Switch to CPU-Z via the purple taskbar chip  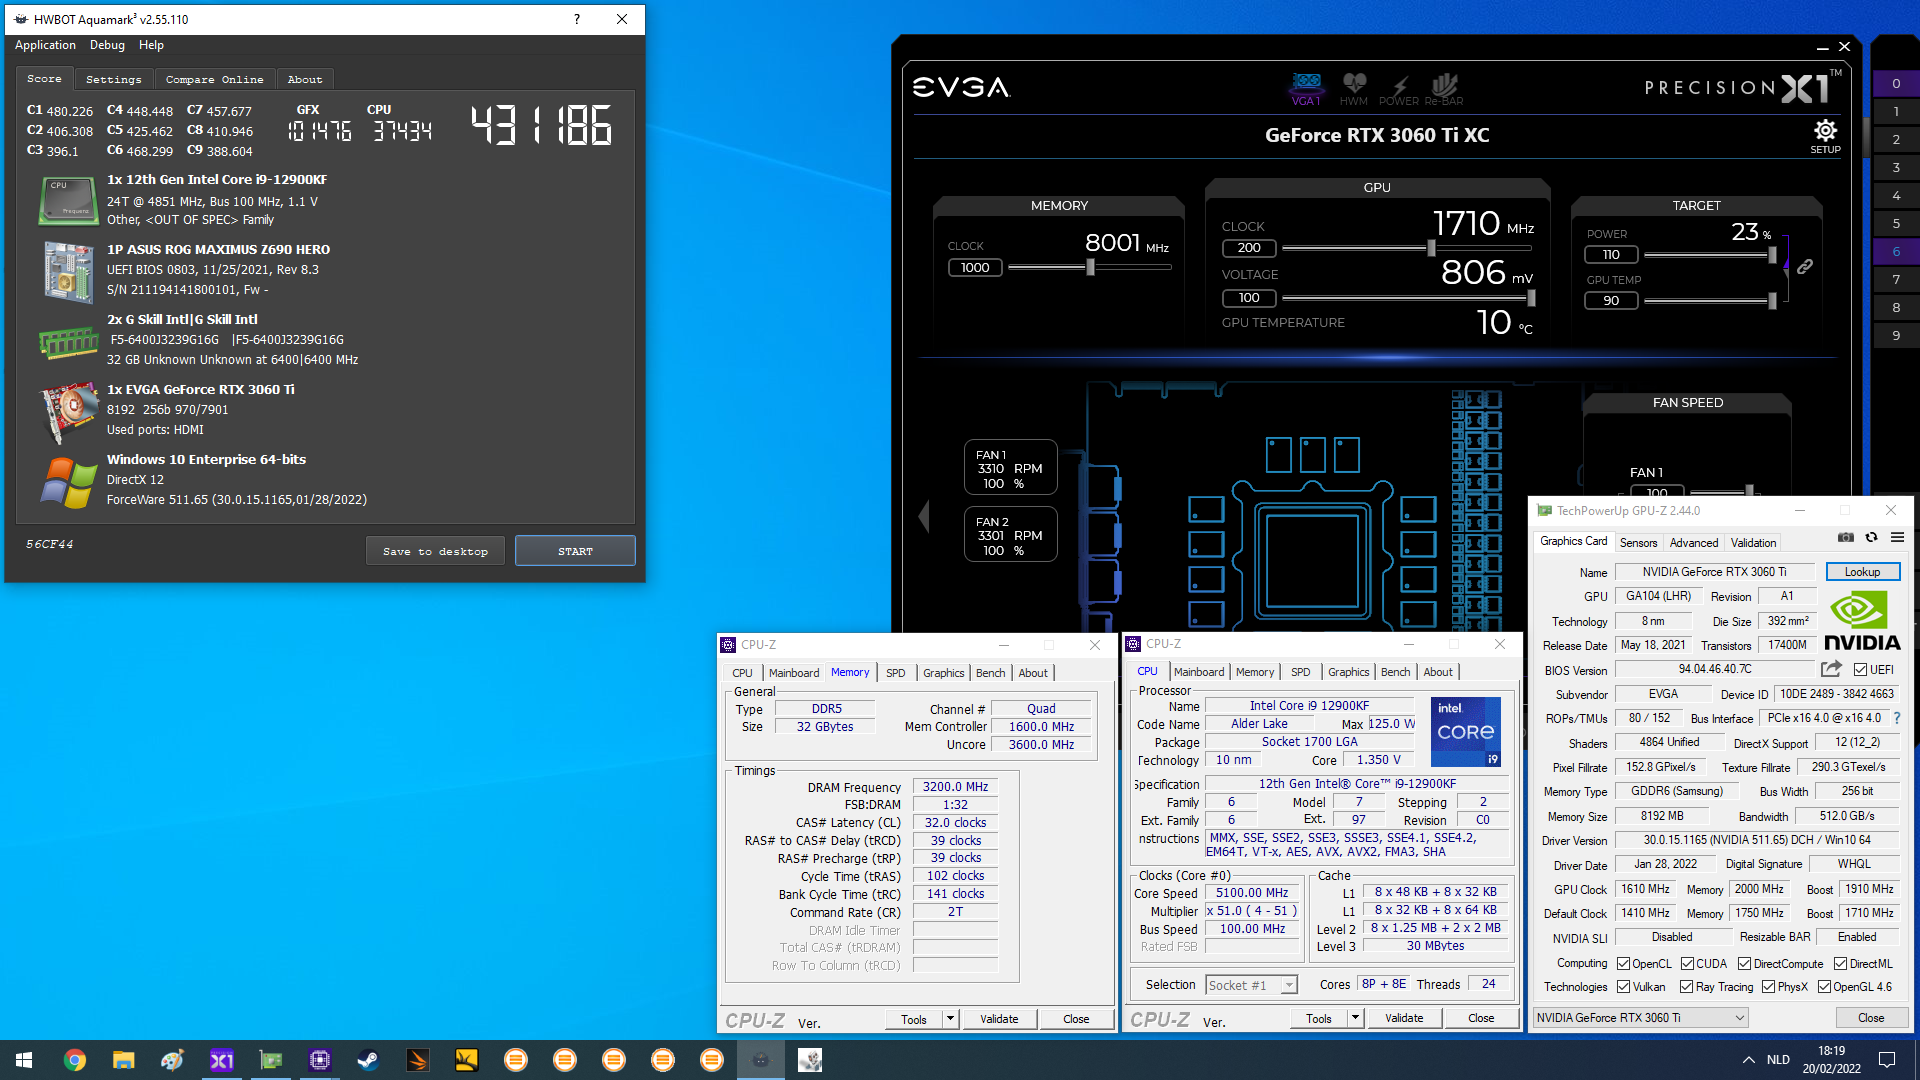320,1060
